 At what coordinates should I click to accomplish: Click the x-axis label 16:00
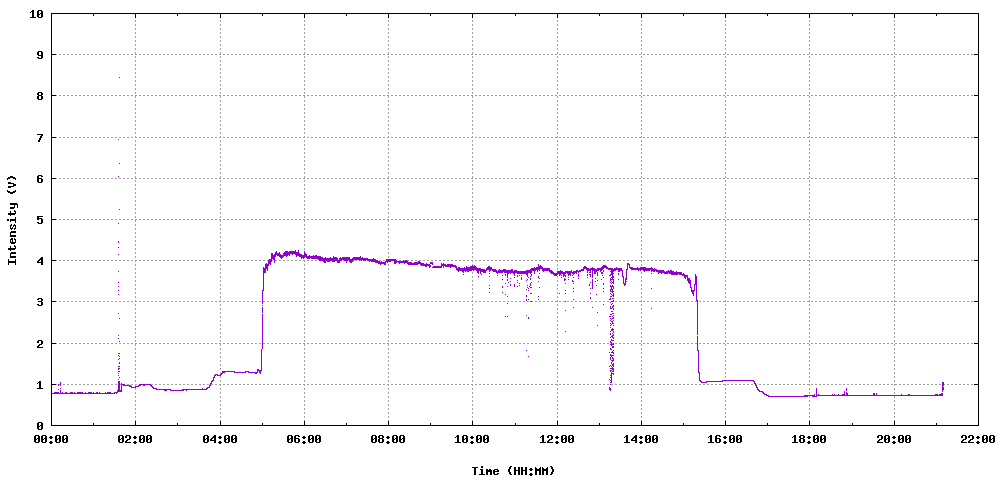click(725, 439)
